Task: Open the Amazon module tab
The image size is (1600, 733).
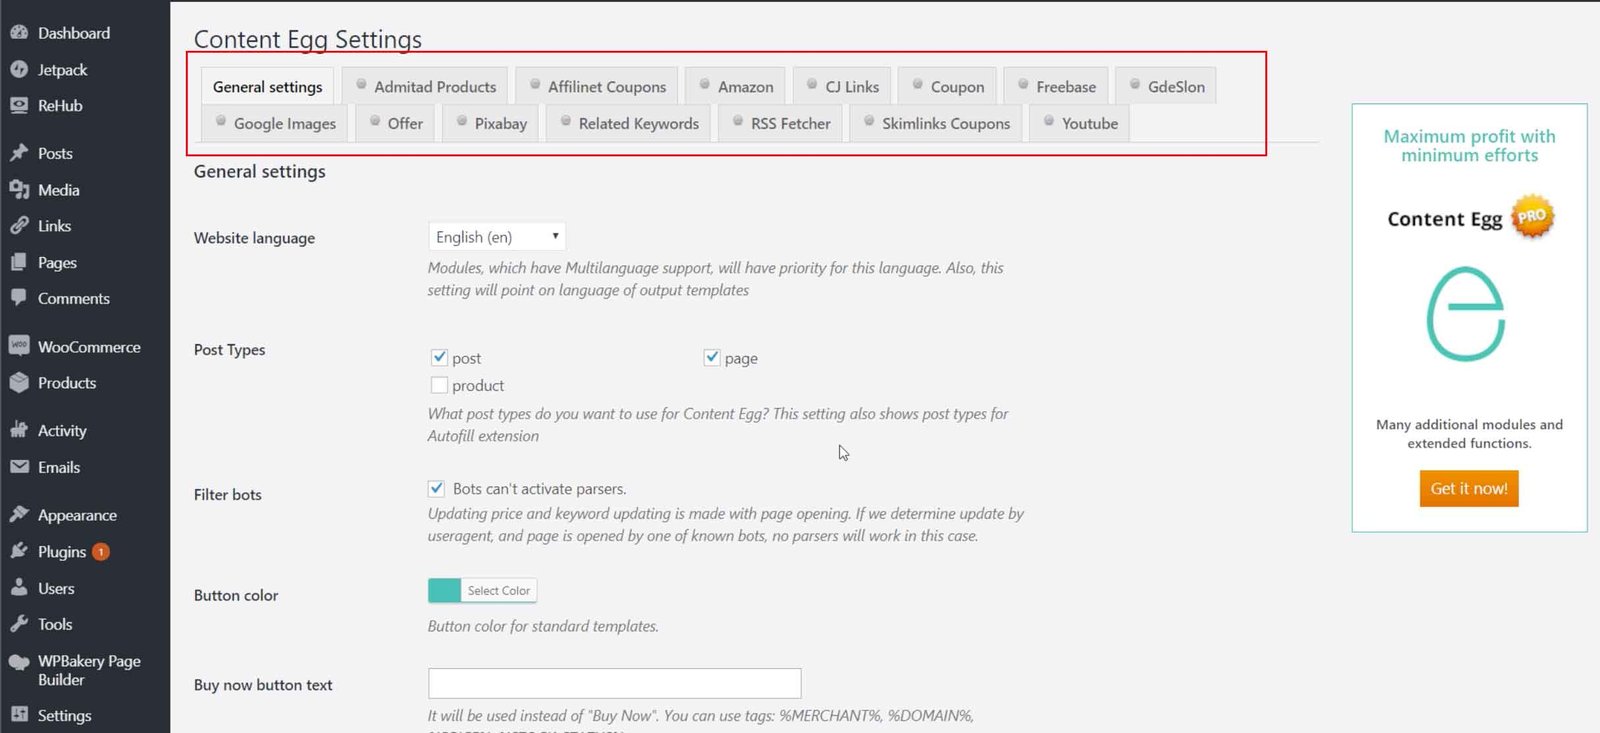Action: click(x=735, y=87)
